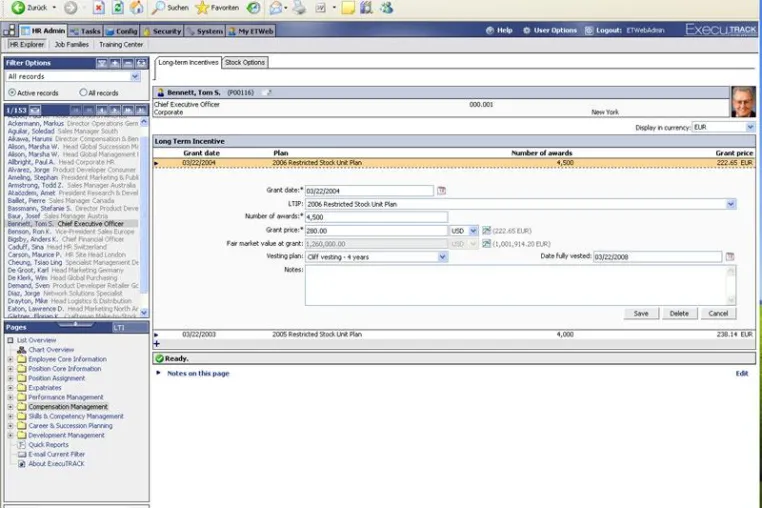Open the Vesting plan dropdown
The height and width of the screenshot is (508, 762).
tap(442, 257)
